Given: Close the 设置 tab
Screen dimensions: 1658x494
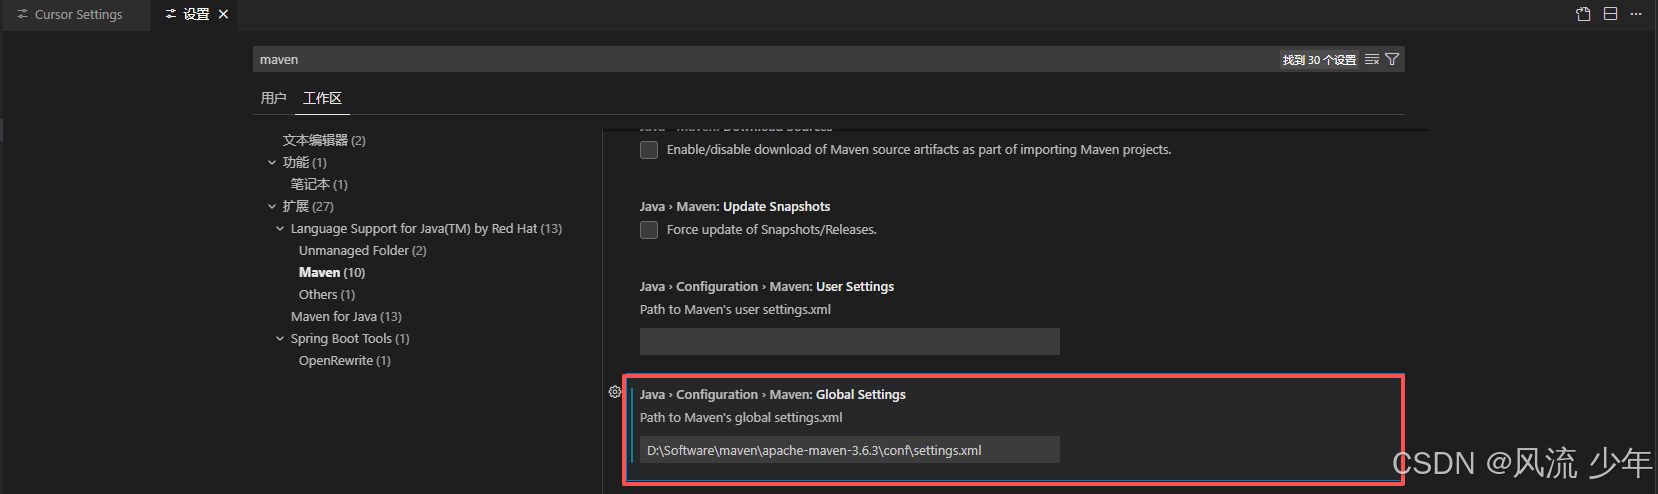Looking at the screenshot, I should (223, 14).
